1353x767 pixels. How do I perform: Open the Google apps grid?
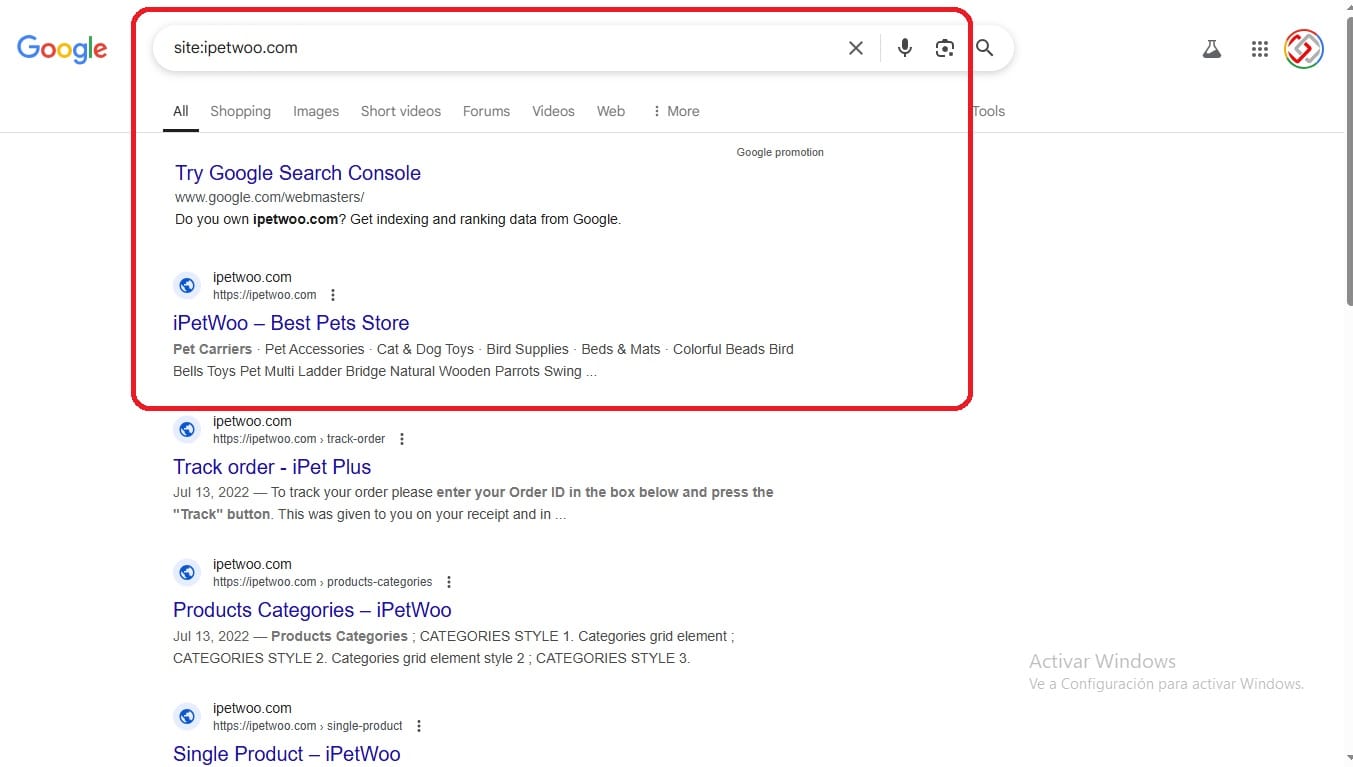click(1260, 48)
